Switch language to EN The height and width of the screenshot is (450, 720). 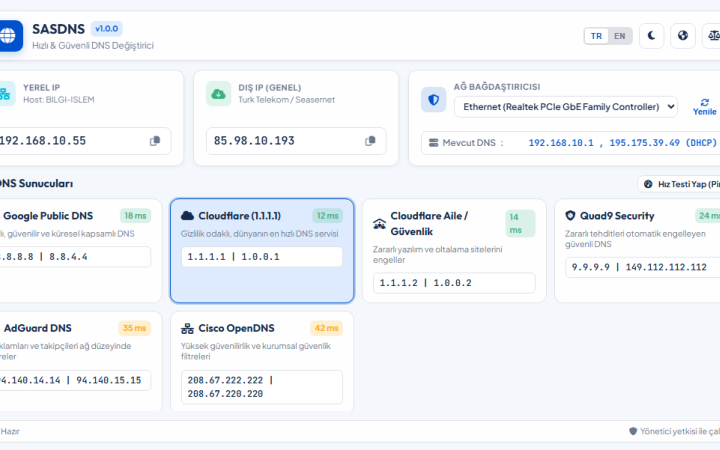click(x=619, y=36)
